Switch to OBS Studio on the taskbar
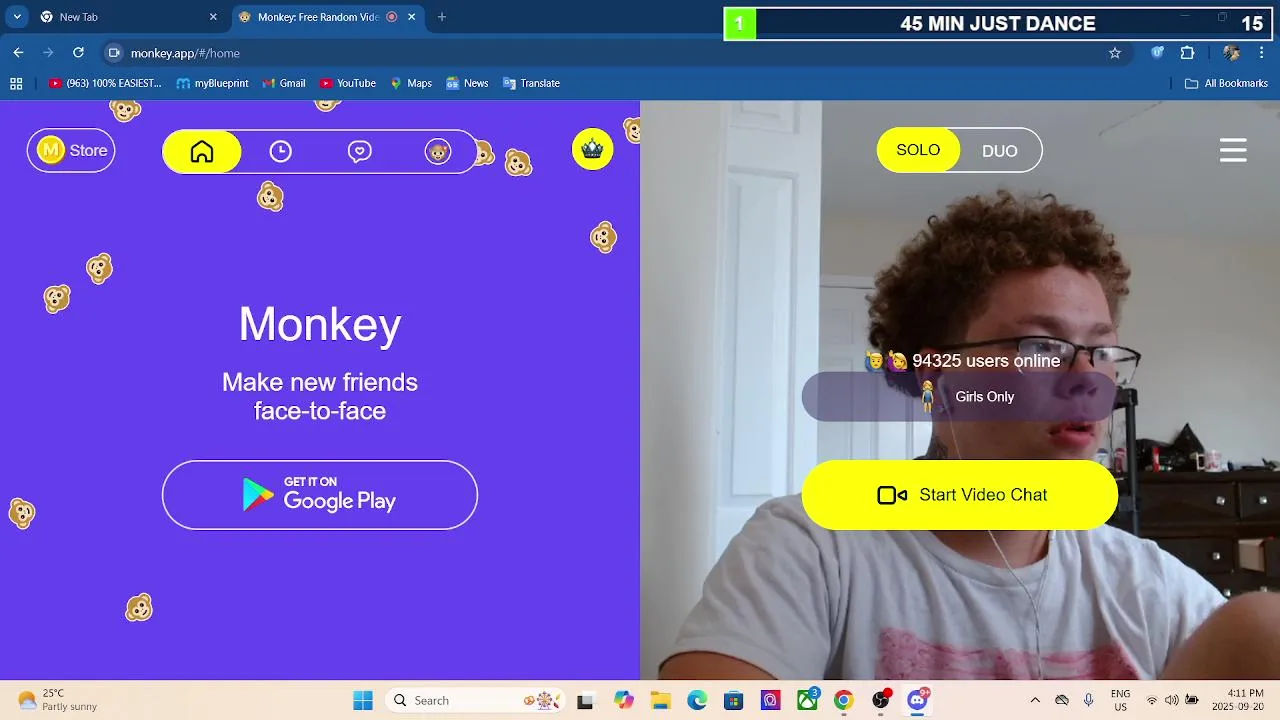Viewport: 1280px width, 720px height. click(880, 701)
